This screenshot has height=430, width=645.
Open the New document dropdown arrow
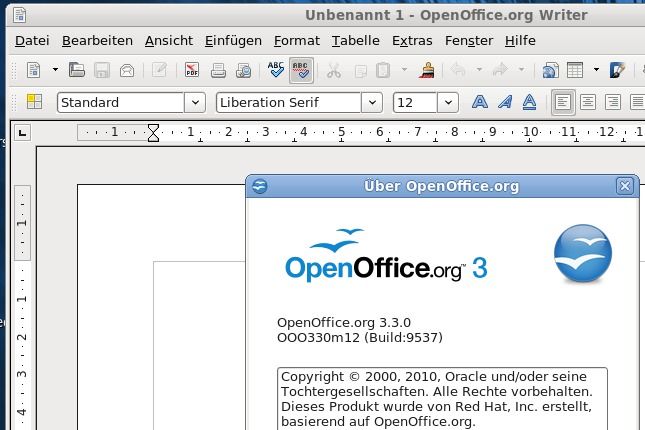[x=55, y=70]
